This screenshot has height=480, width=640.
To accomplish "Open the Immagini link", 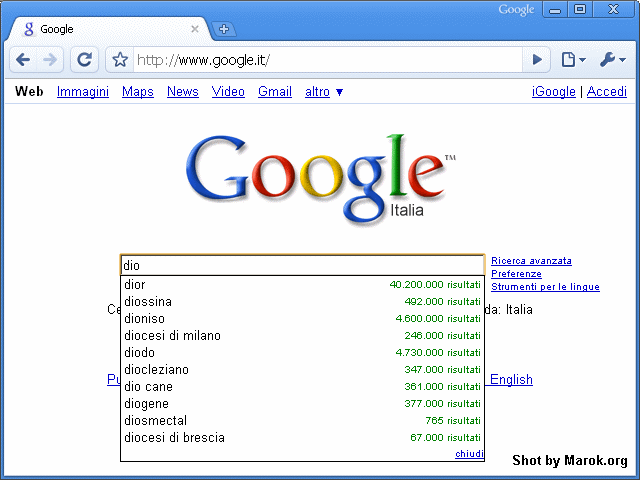I will coord(83,91).
